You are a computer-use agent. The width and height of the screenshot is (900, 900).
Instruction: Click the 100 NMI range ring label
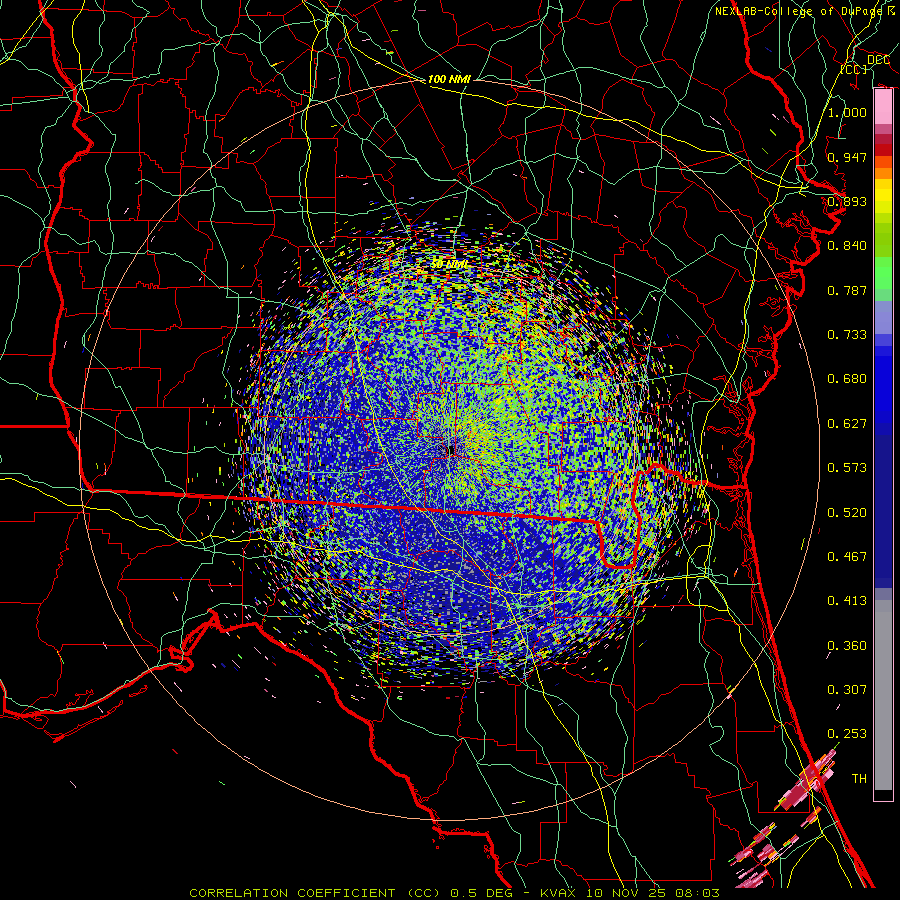tap(449, 79)
